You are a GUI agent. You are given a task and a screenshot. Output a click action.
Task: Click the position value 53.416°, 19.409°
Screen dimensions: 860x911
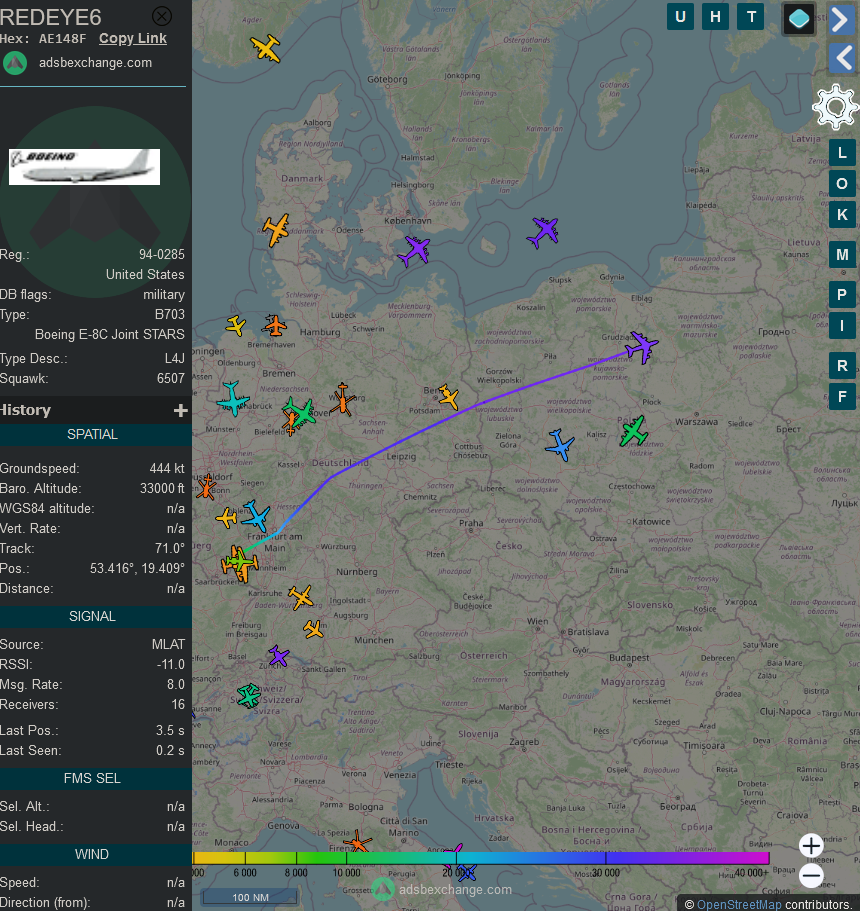(137, 568)
